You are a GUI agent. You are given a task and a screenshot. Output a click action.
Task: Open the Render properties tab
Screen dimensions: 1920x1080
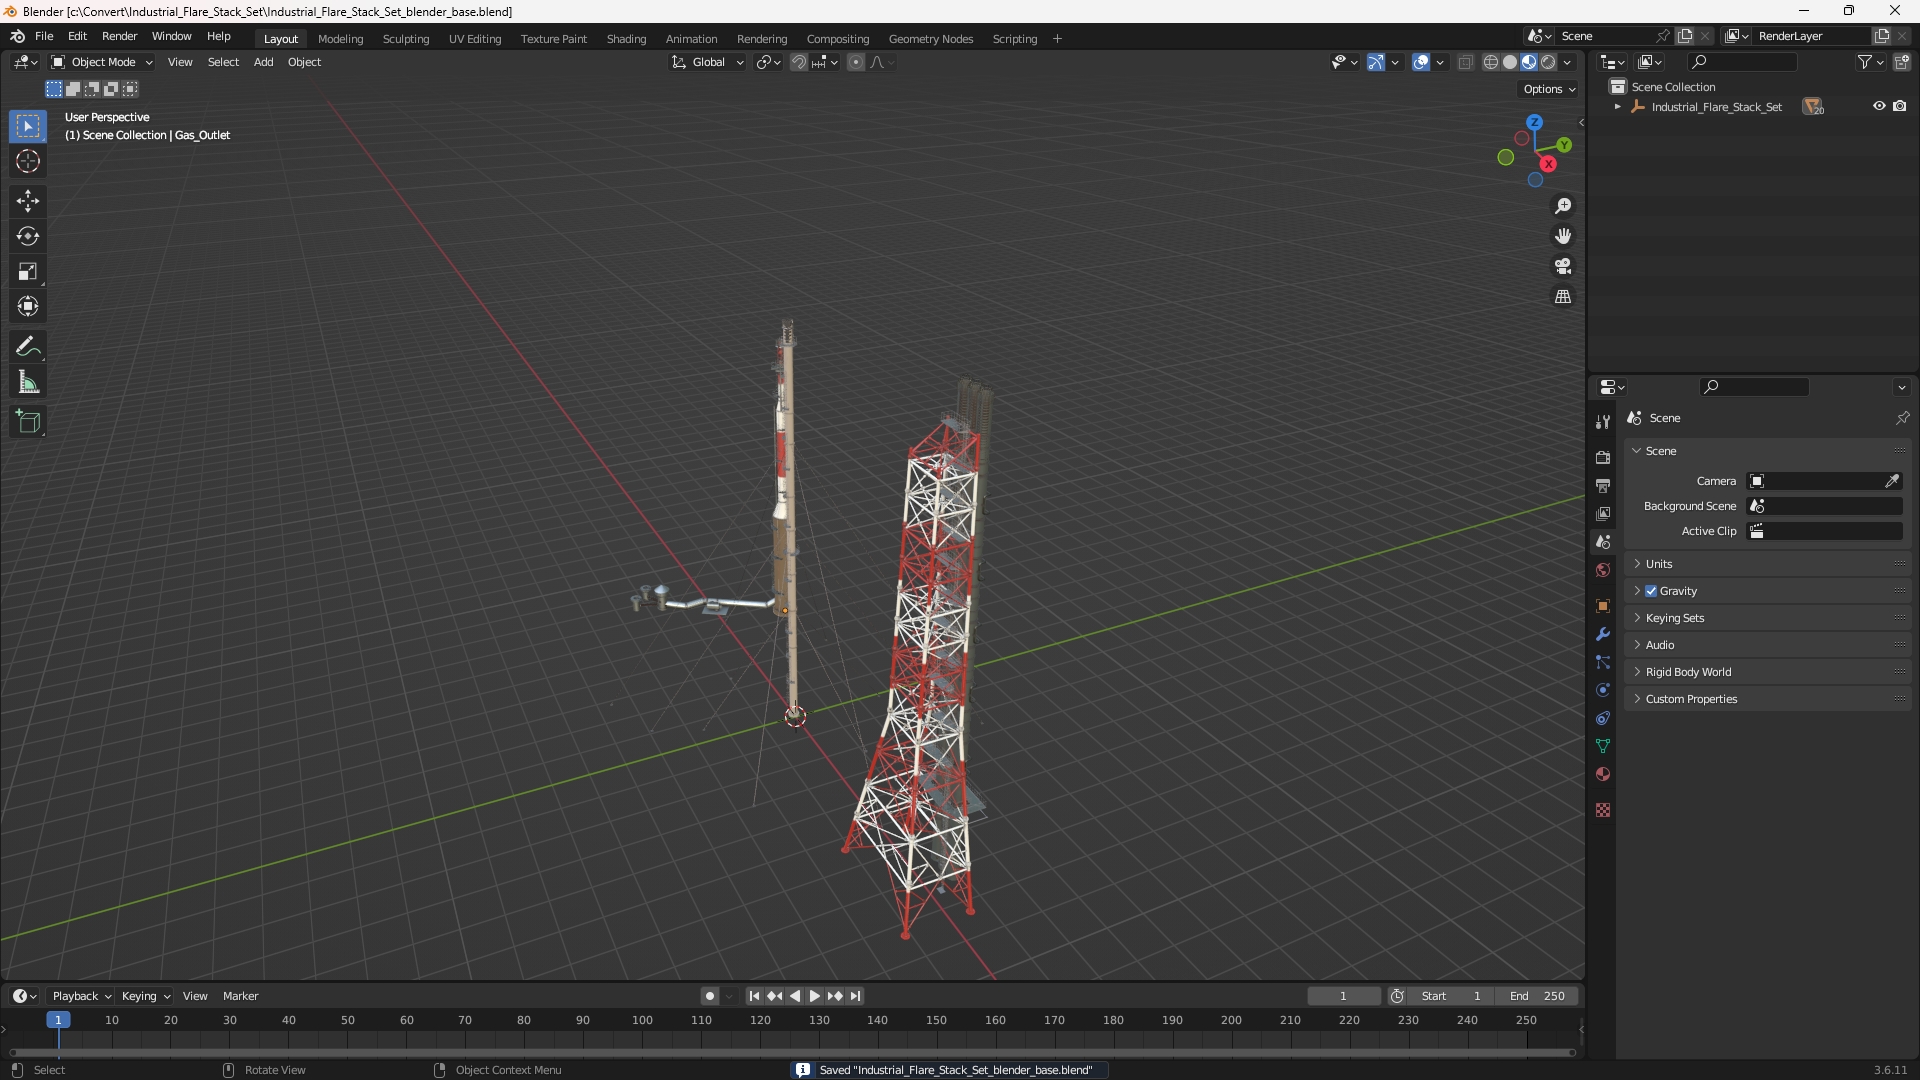[x=1603, y=457]
